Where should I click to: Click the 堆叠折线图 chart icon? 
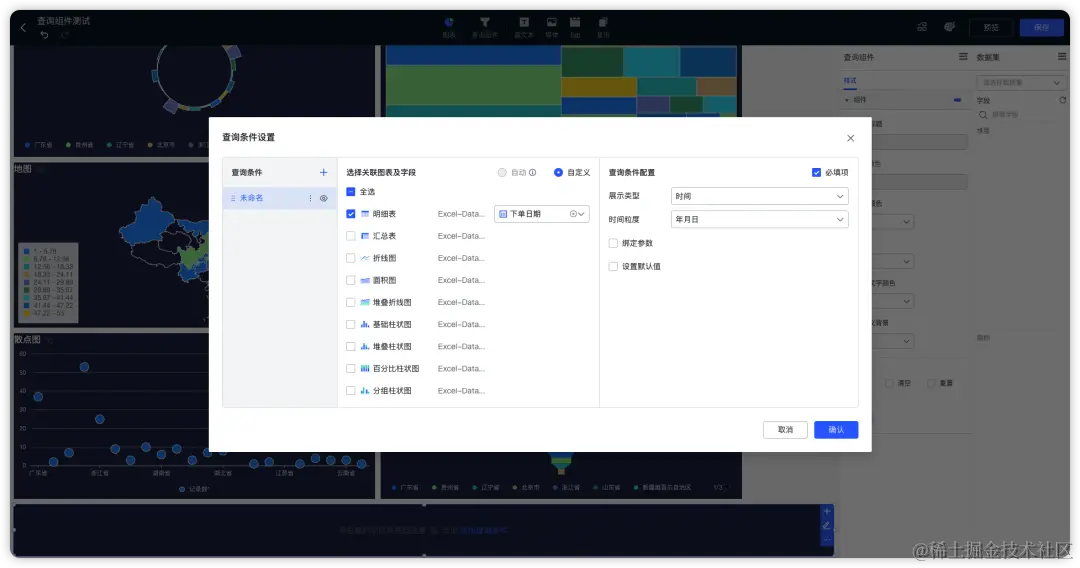(x=365, y=302)
